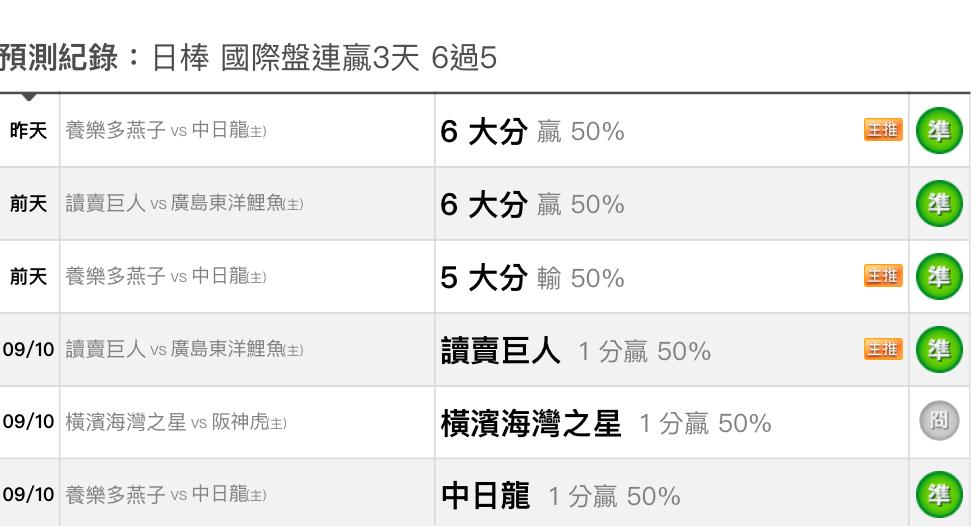Click orange 主推 tag in yesterday's row

883,130
